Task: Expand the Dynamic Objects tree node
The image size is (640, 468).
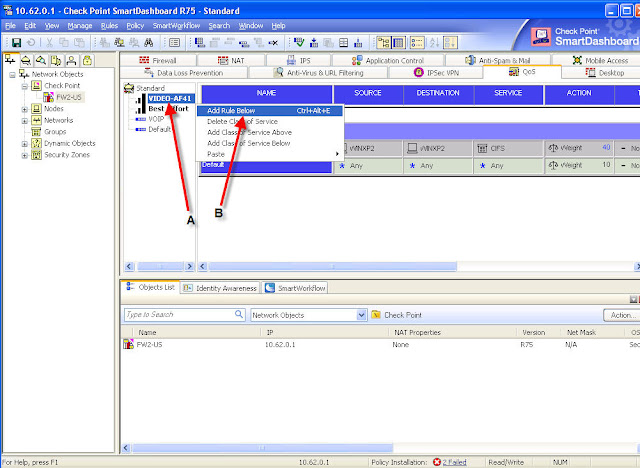Action: click(x=24, y=144)
